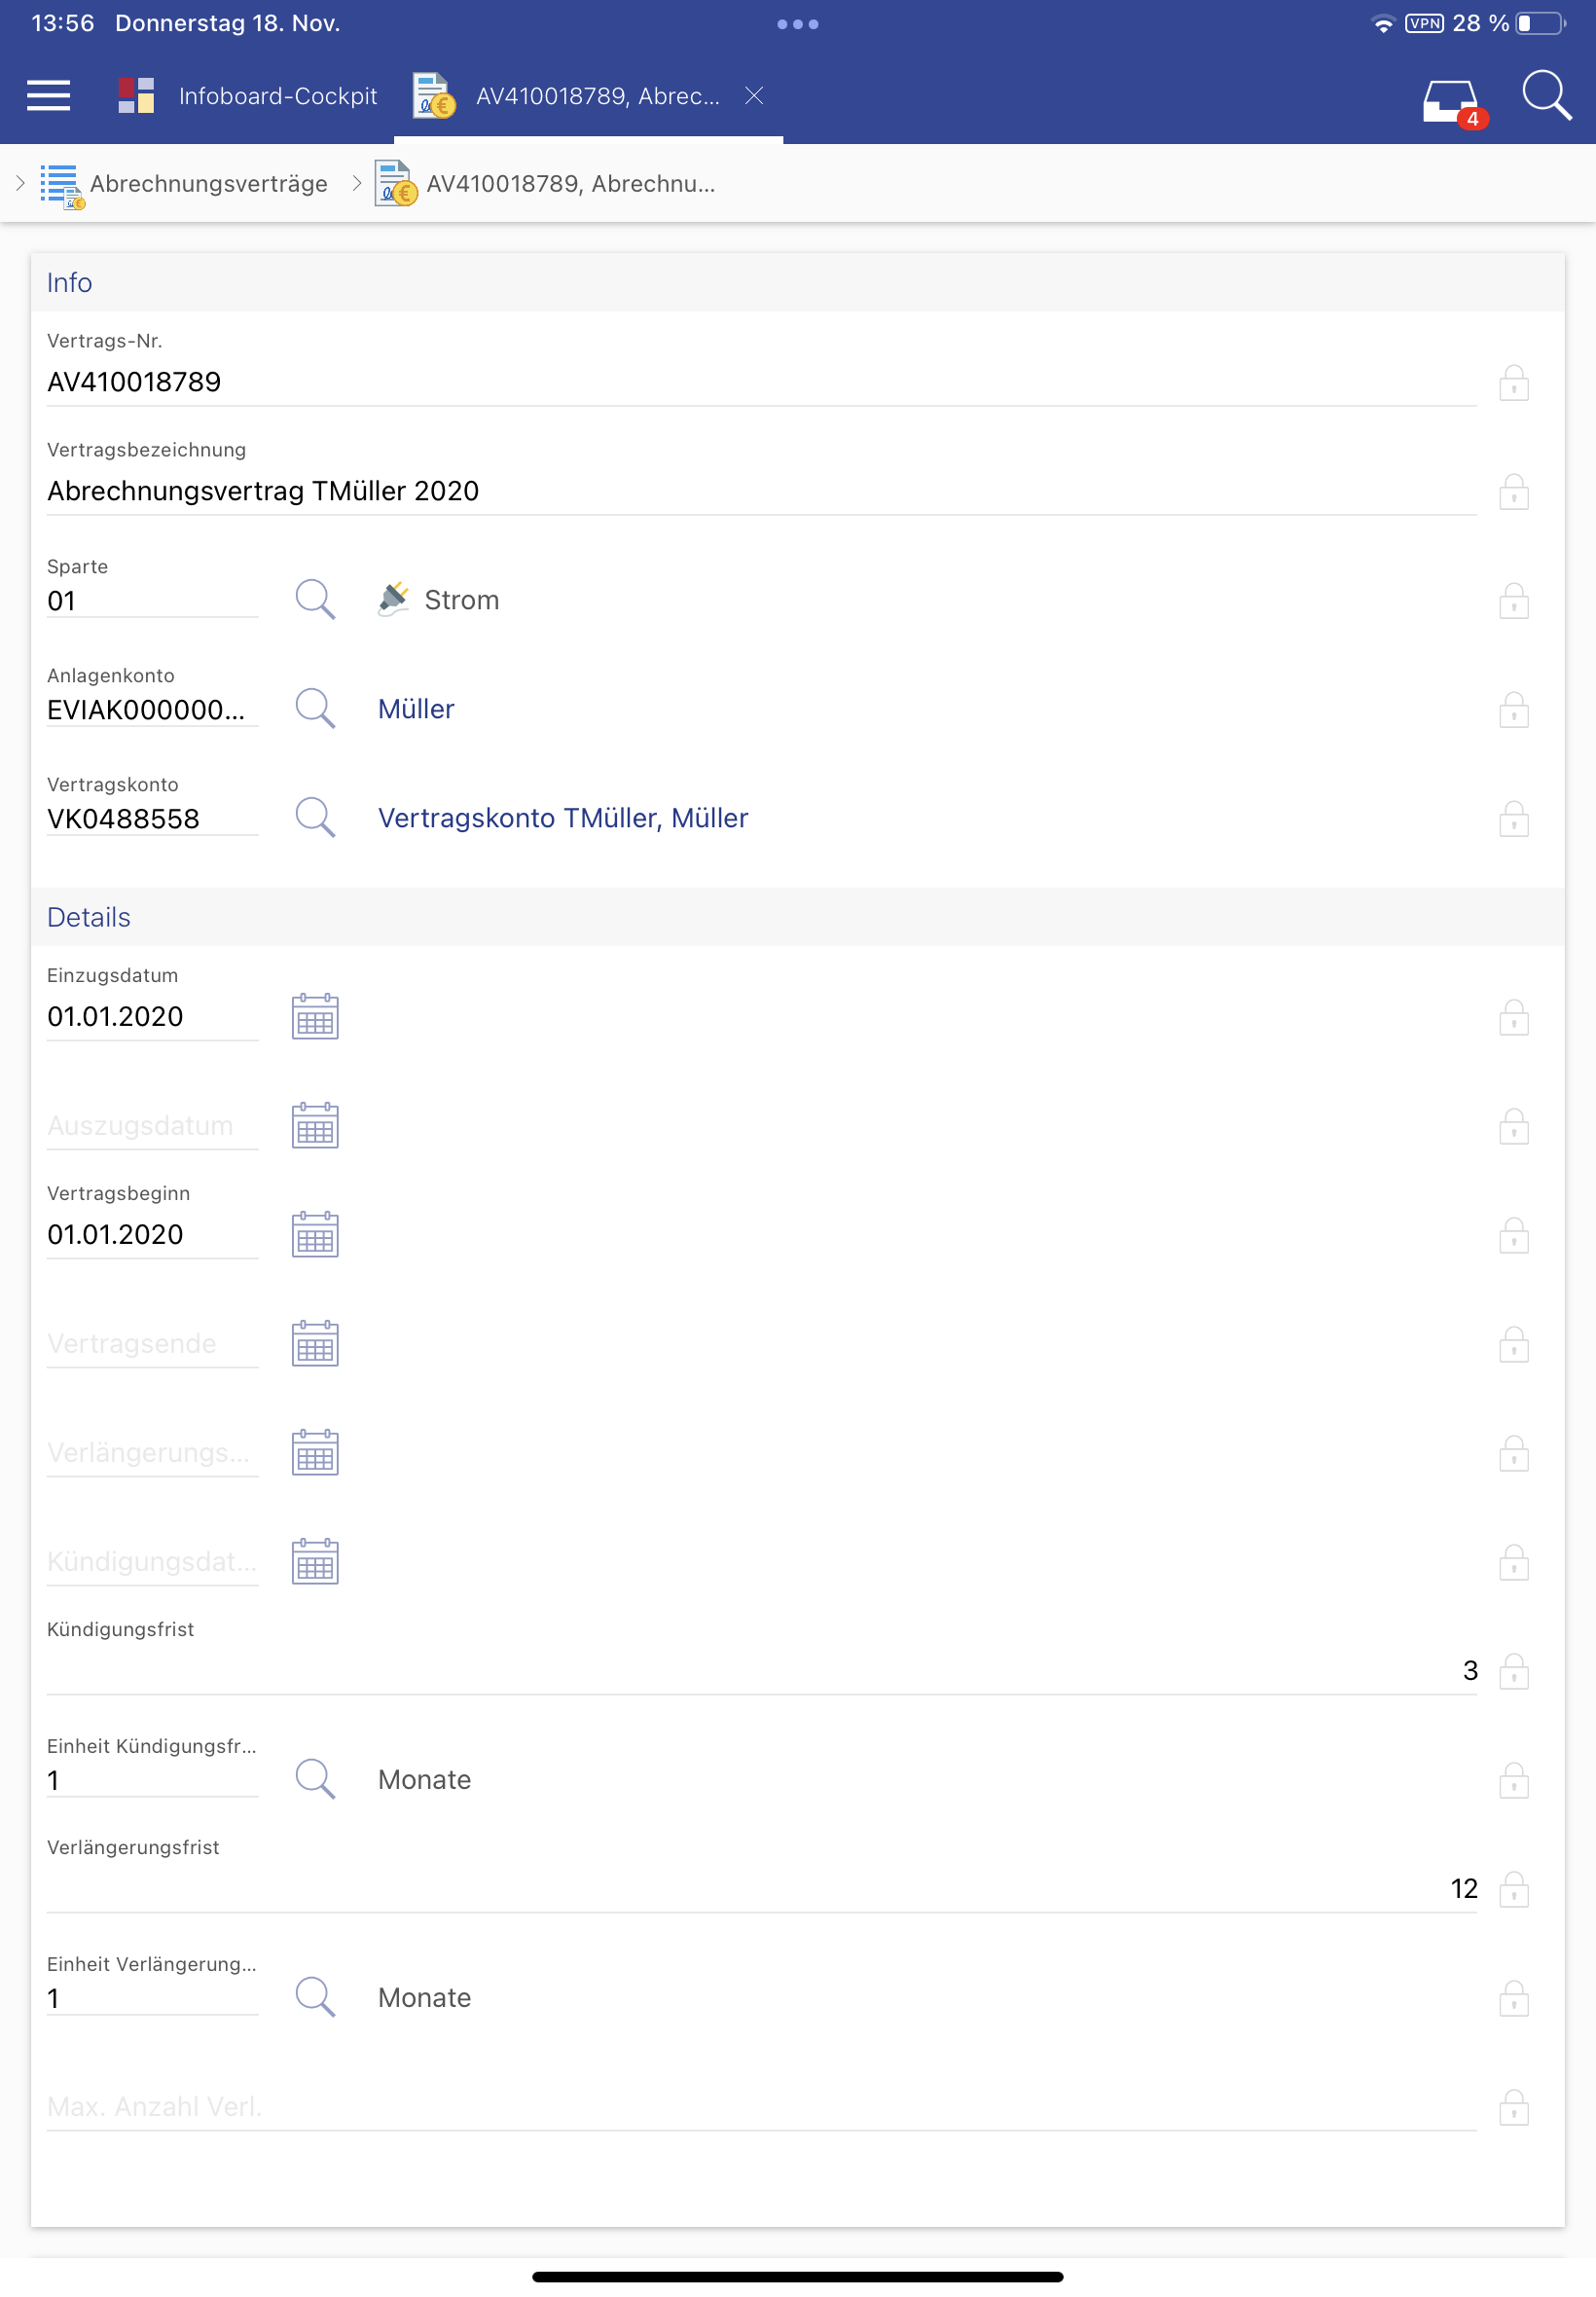Open calendar picker for Einzugsdatum
This screenshot has width=1596, height=2297.
coord(315,1016)
